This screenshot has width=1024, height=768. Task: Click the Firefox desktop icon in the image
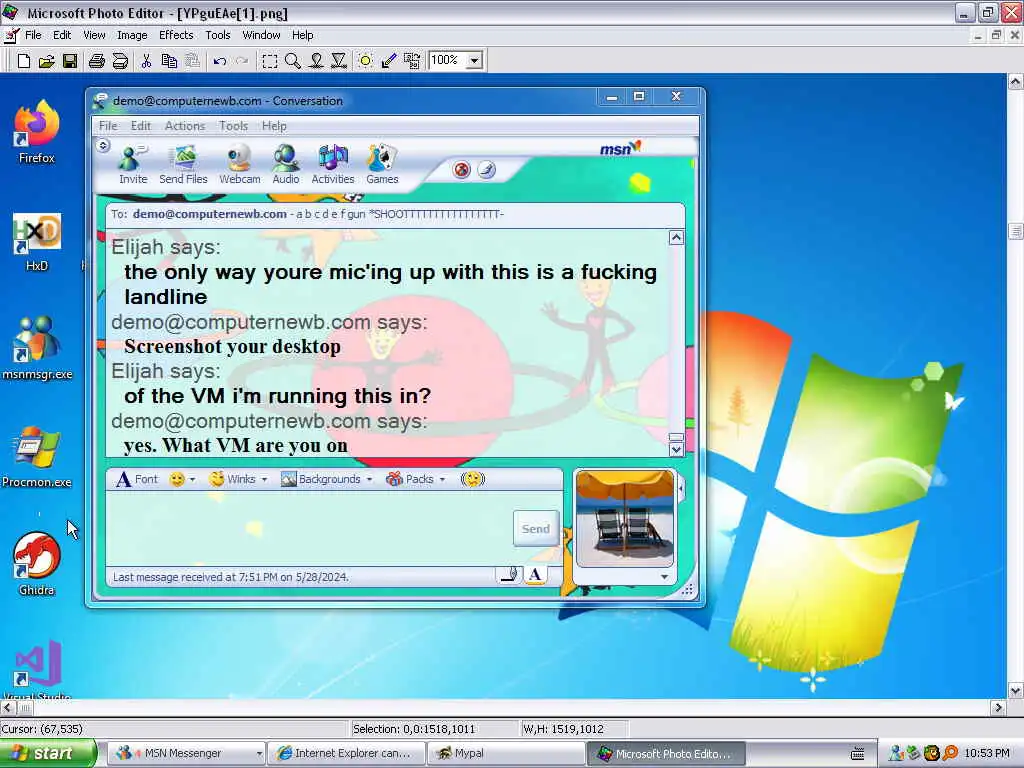[37, 131]
